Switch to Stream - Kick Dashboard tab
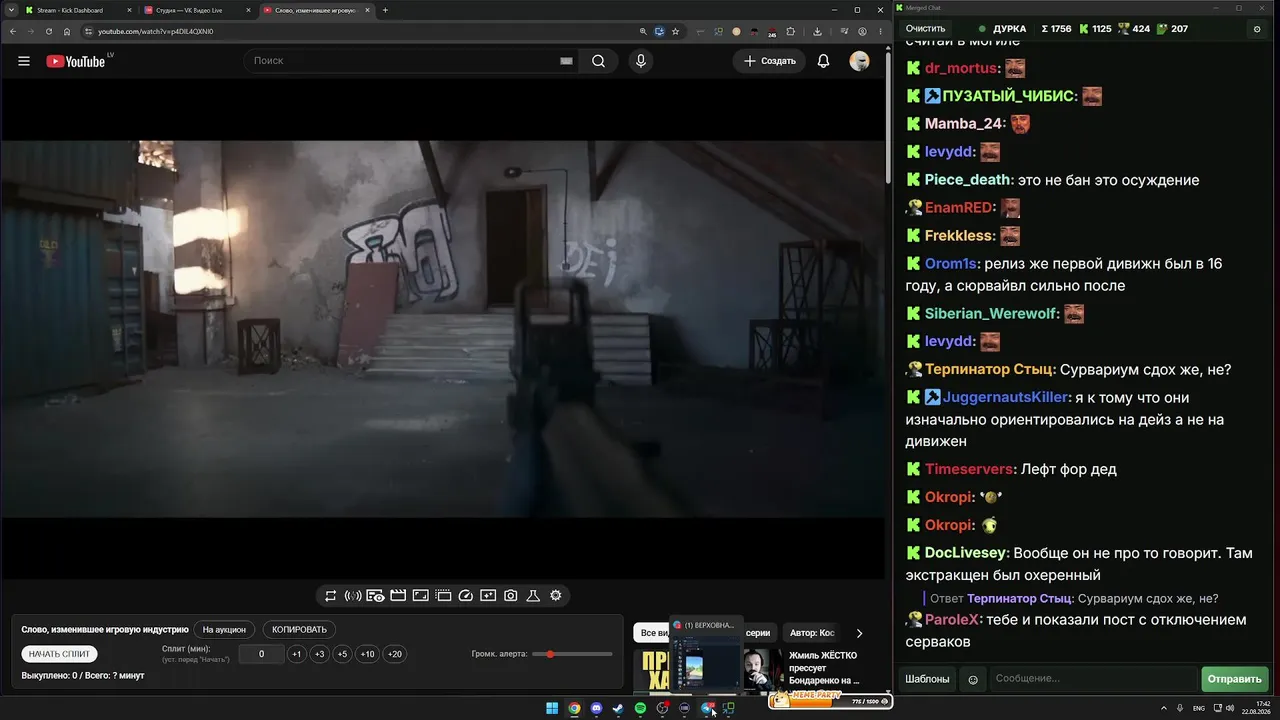1280x720 pixels. (78, 10)
